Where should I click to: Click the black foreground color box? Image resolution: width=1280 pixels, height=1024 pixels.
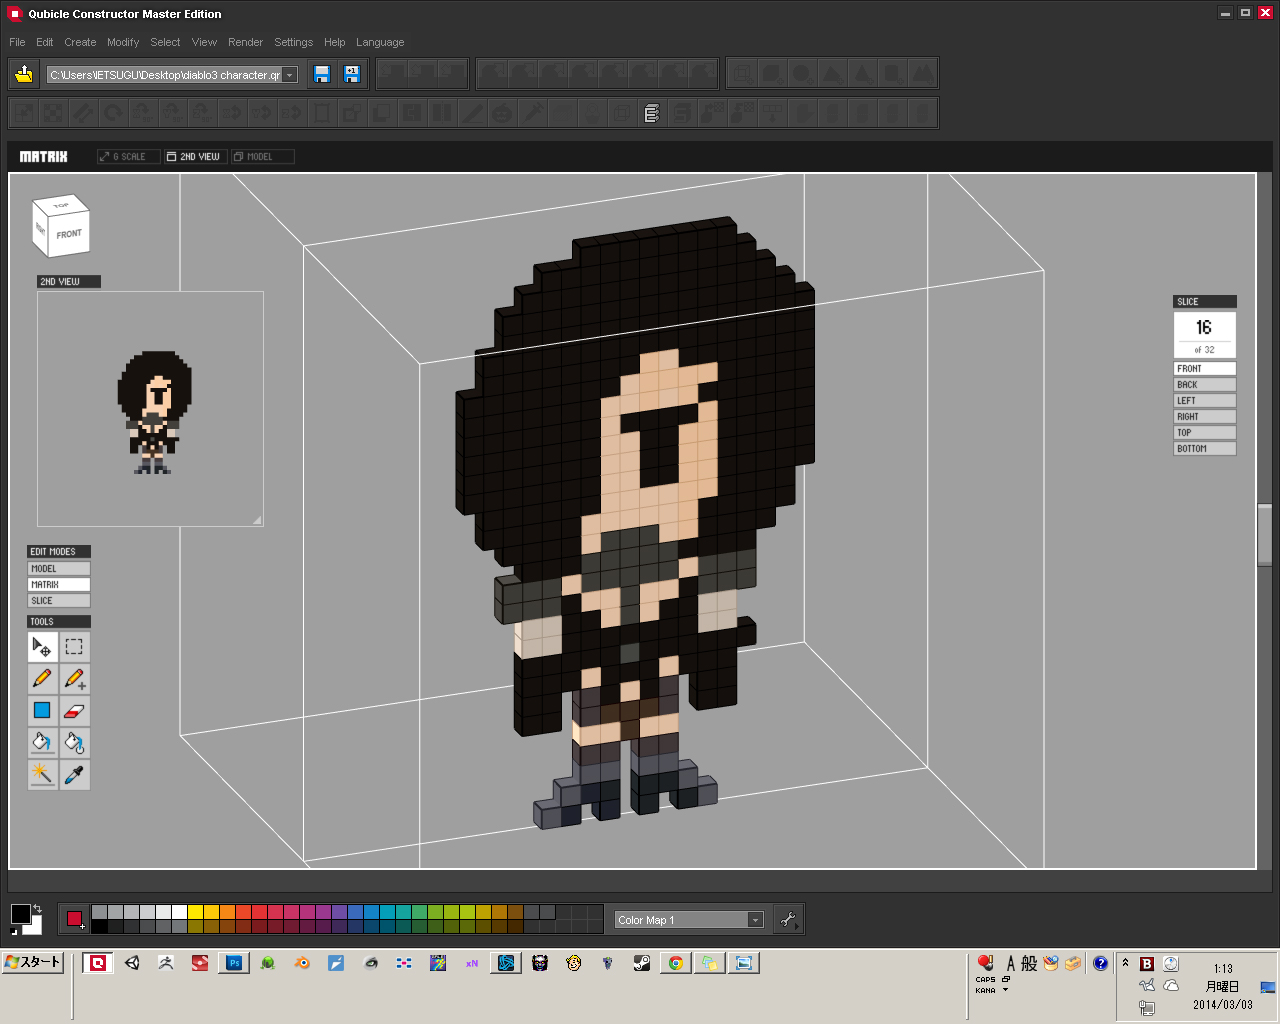click(20, 914)
